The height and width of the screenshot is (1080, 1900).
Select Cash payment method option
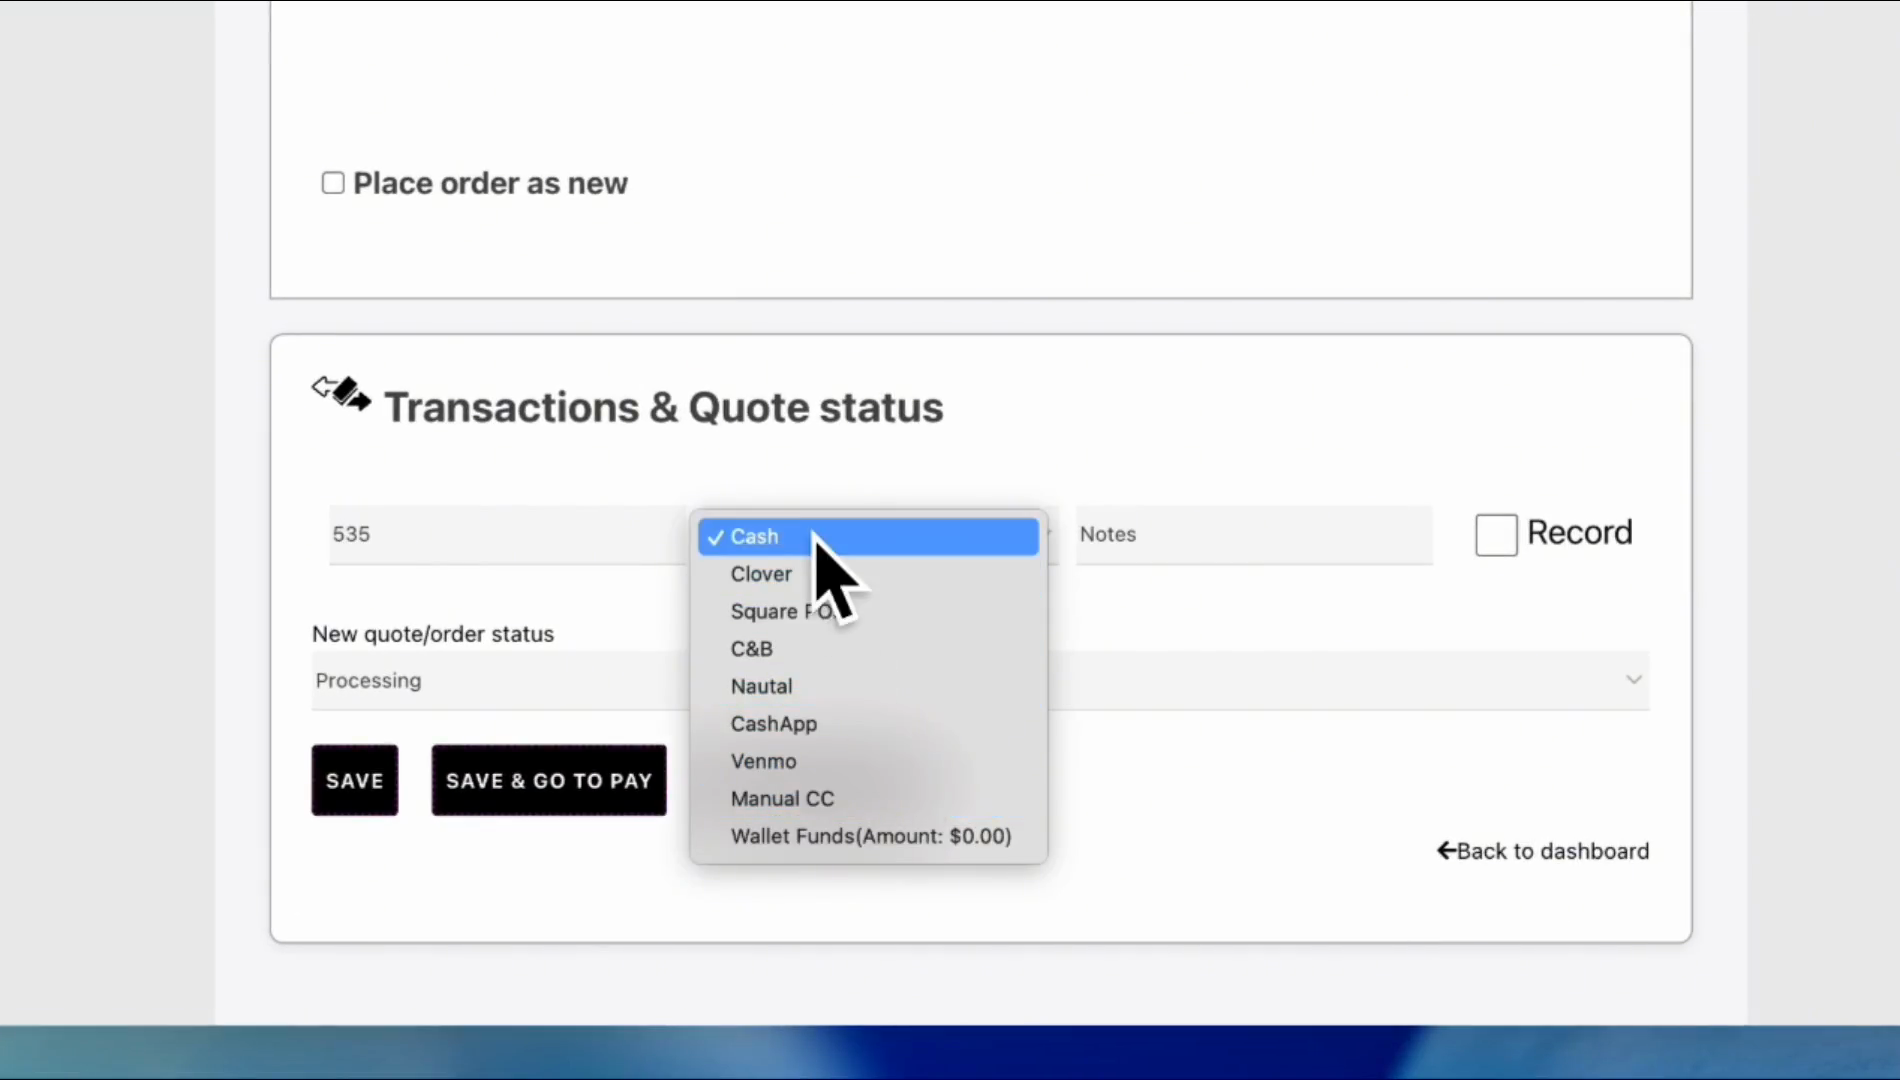[x=754, y=537]
